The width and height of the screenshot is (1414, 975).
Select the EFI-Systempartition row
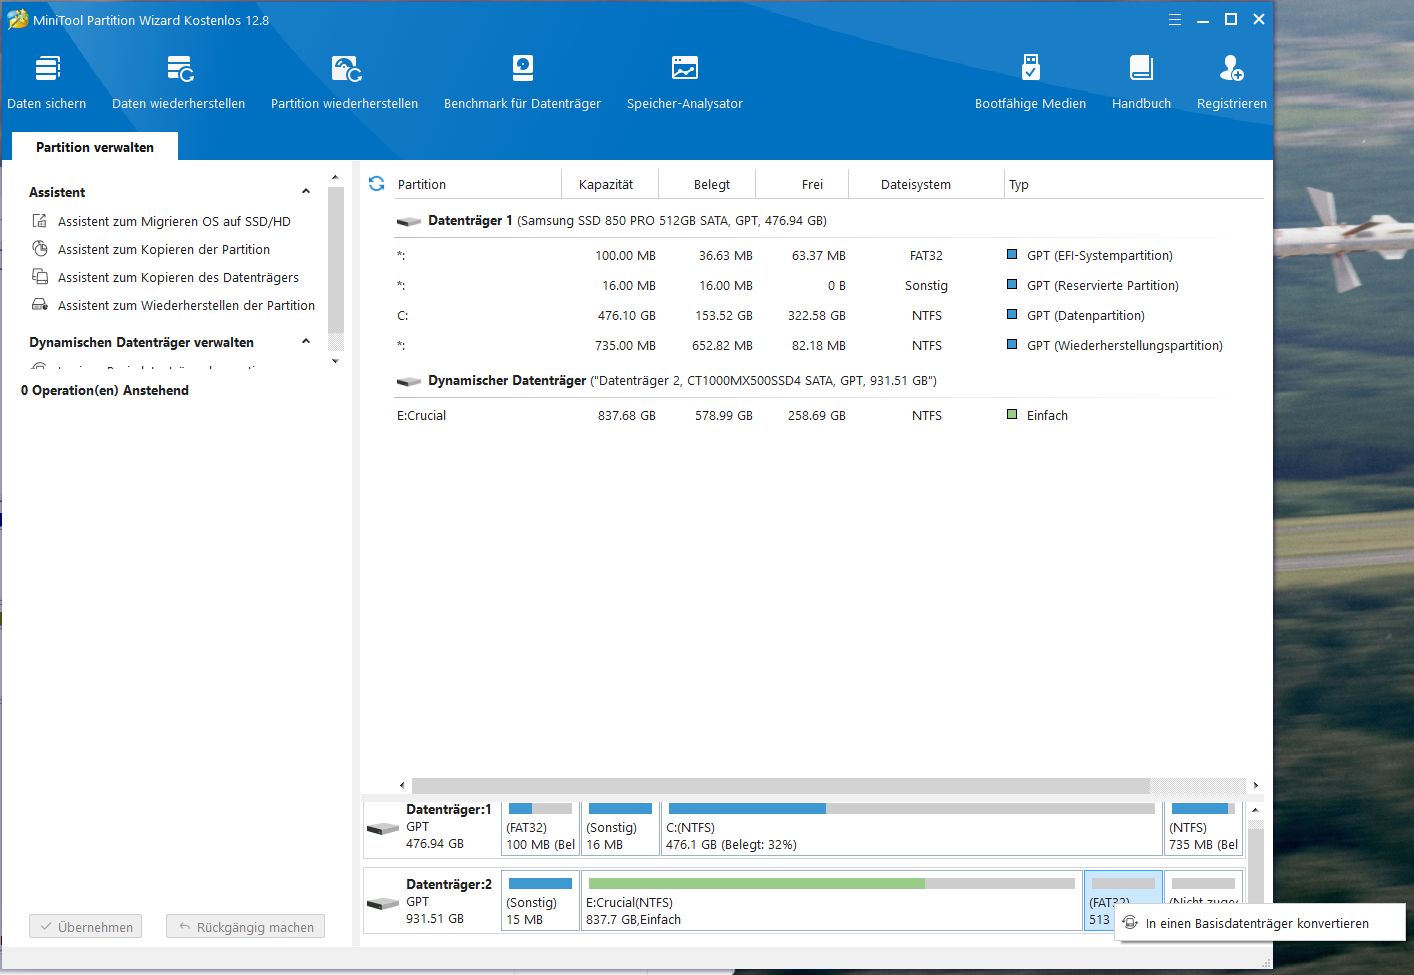(828, 255)
